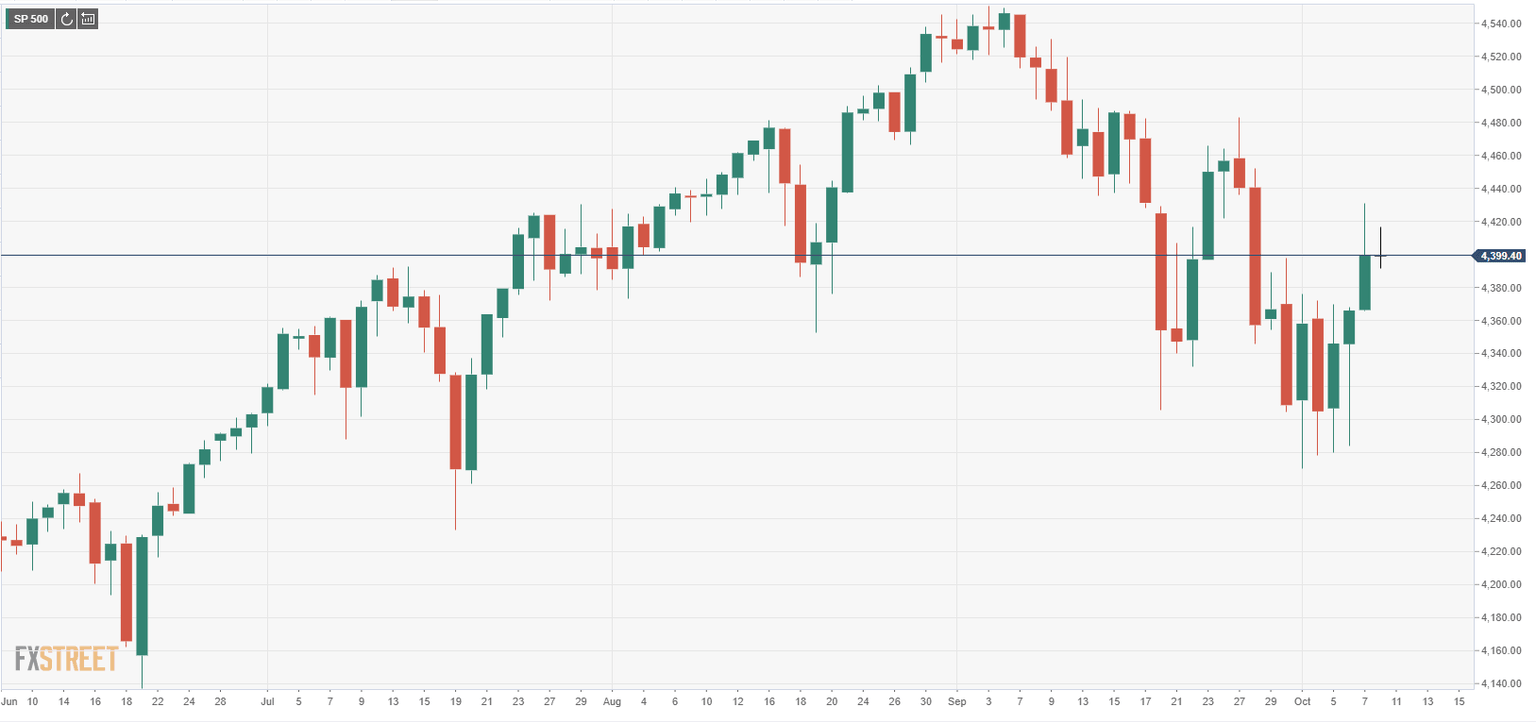Click the 4,500.00 price axis label
1536x722 pixels.
click(x=1501, y=90)
